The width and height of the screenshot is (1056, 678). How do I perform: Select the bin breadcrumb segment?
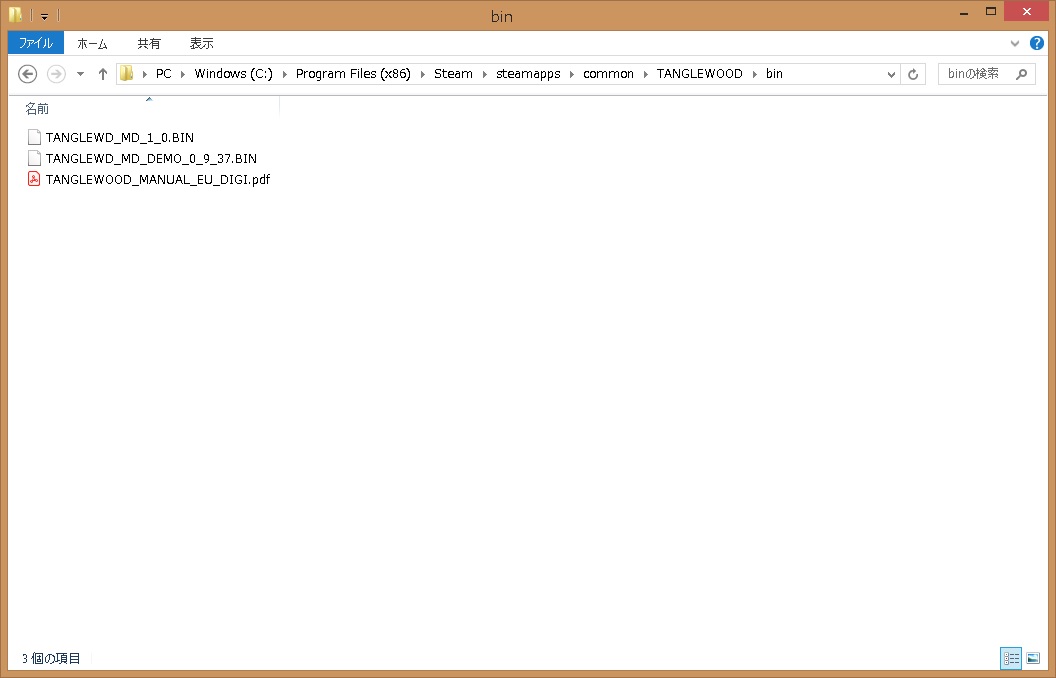click(774, 74)
